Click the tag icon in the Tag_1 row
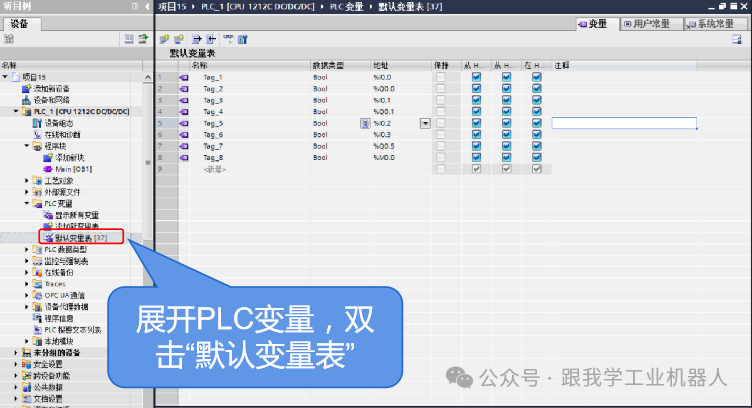The image size is (752, 408). [x=183, y=77]
